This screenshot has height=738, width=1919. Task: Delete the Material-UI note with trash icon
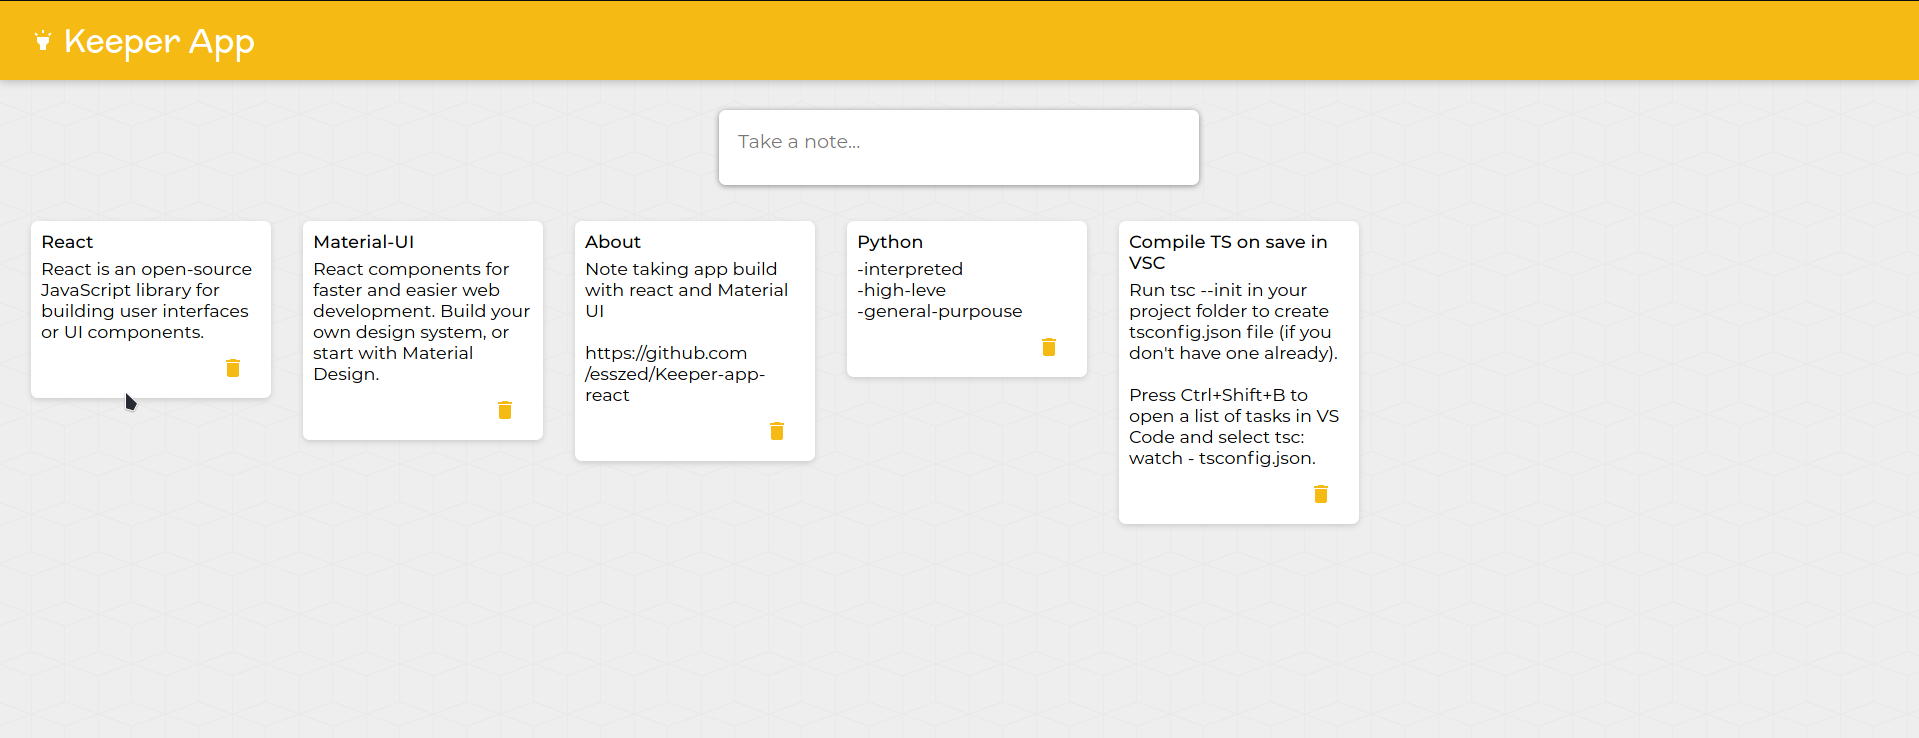click(505, 410)
